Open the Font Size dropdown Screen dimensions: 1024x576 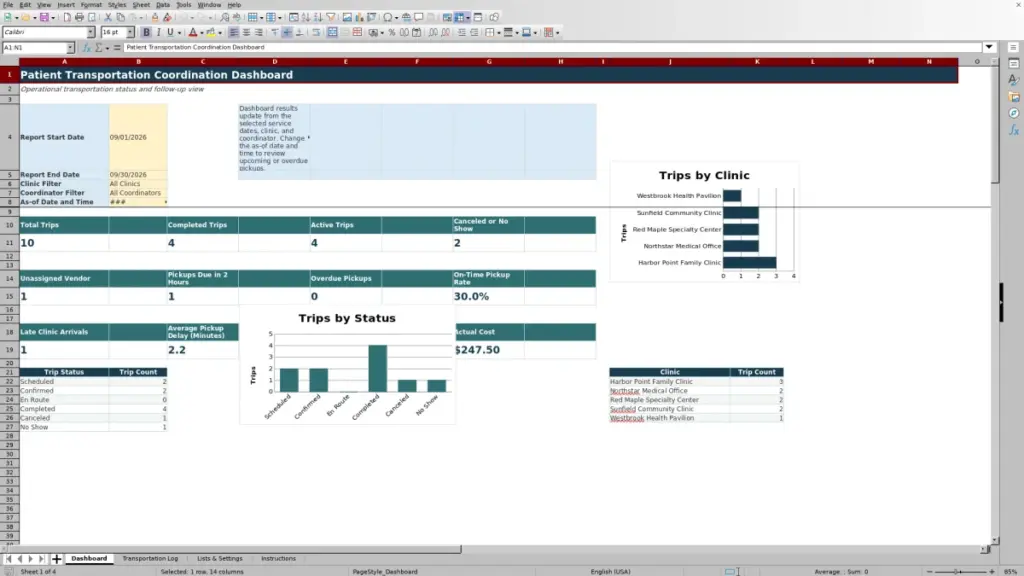click(x=130, y=32)
